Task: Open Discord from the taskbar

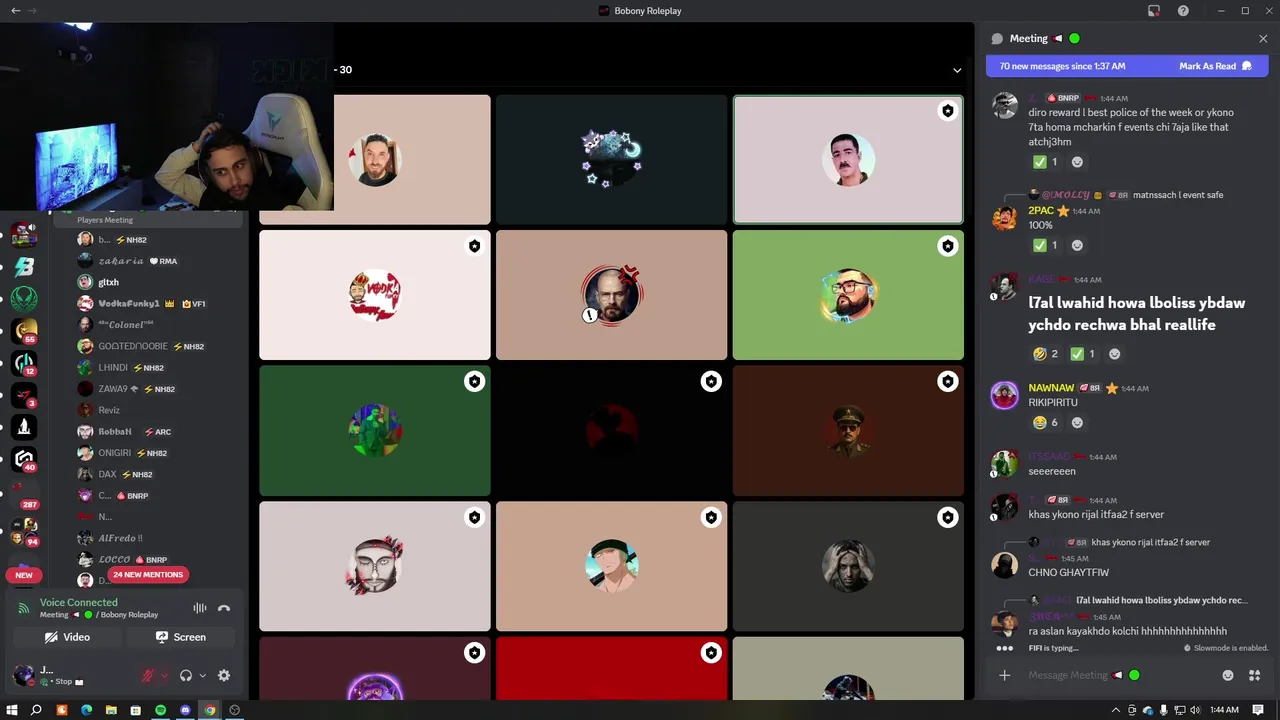Action: click(185, 710)
